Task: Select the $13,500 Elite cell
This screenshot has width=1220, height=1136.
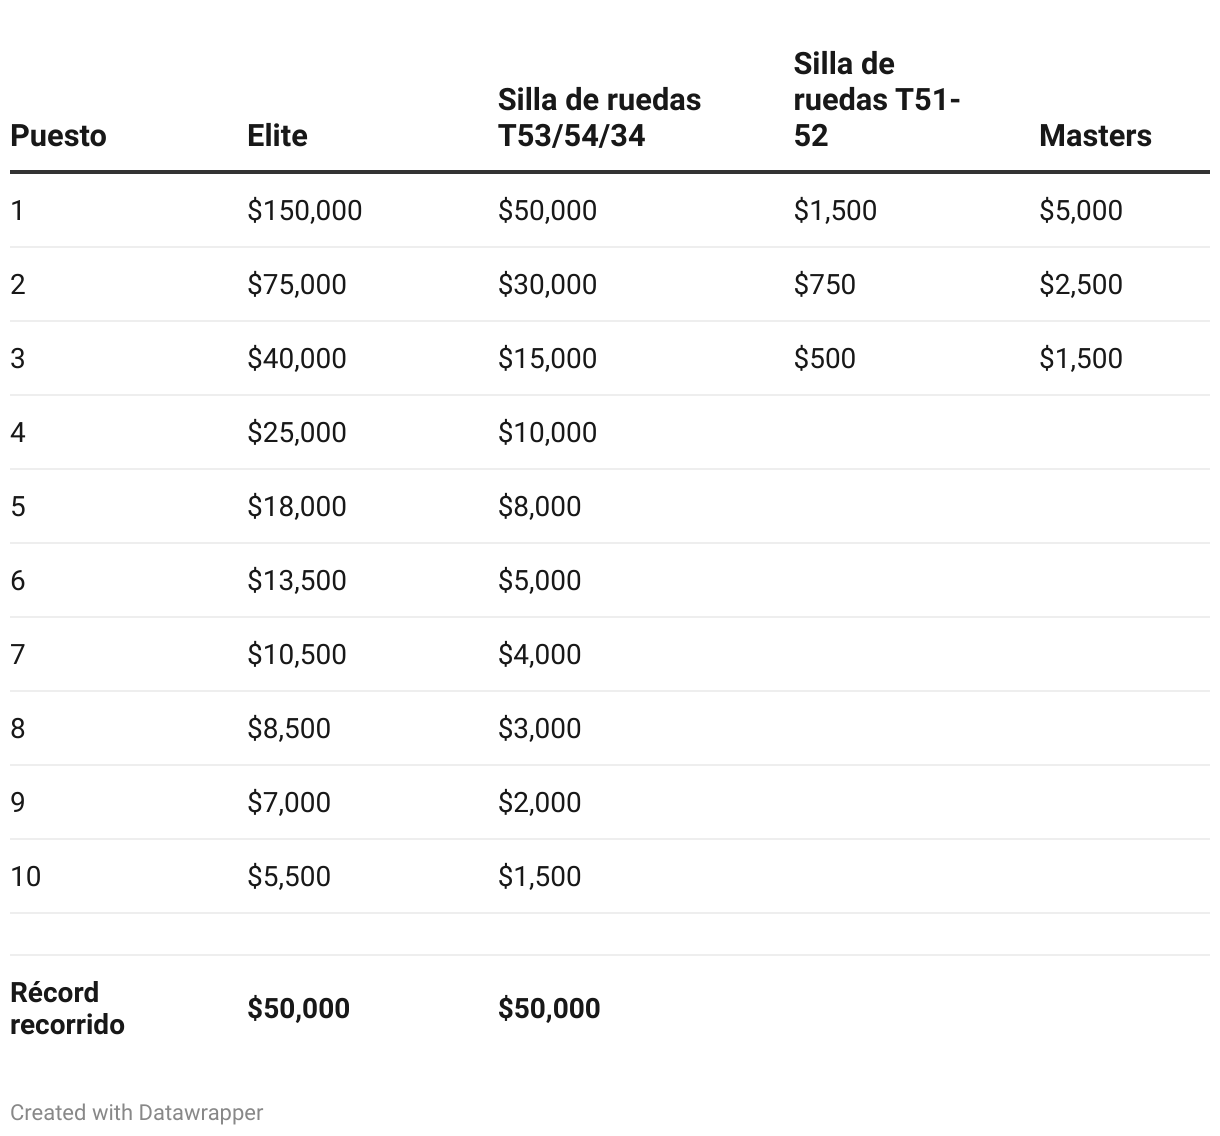Action: point(297,581)
